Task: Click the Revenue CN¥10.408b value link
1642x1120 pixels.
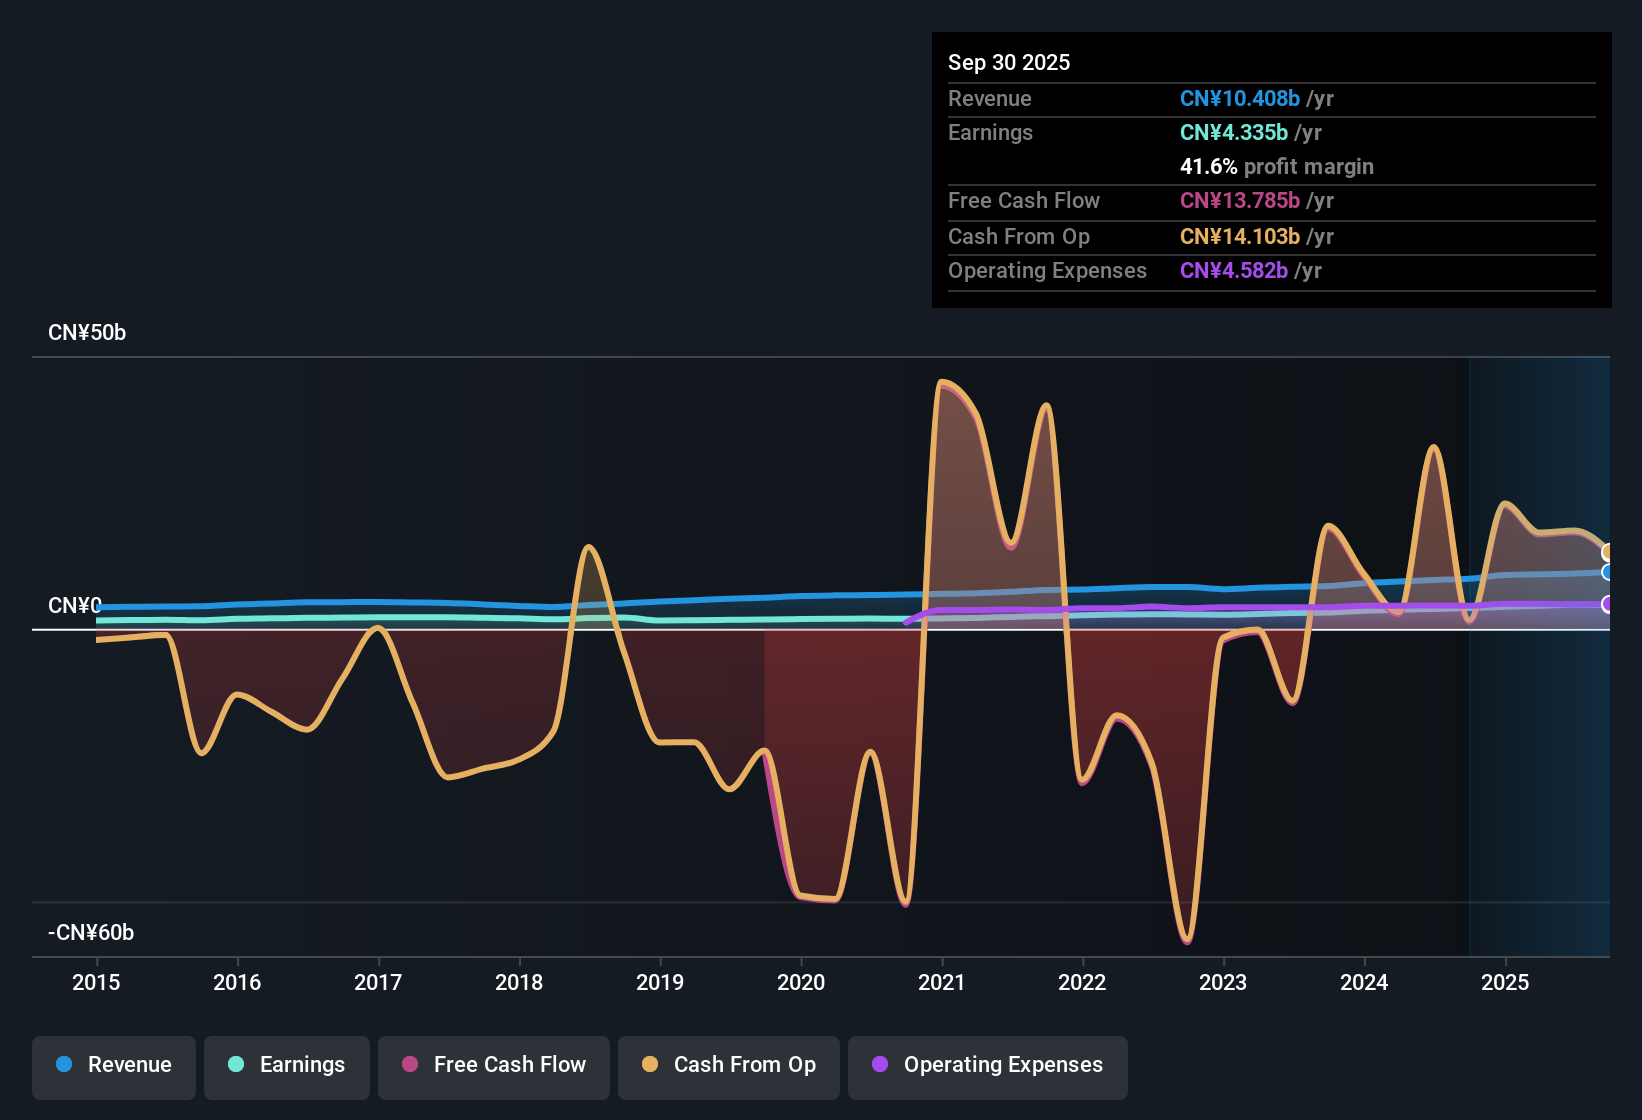Action: pyautogui.click(x=1239, y=98)
